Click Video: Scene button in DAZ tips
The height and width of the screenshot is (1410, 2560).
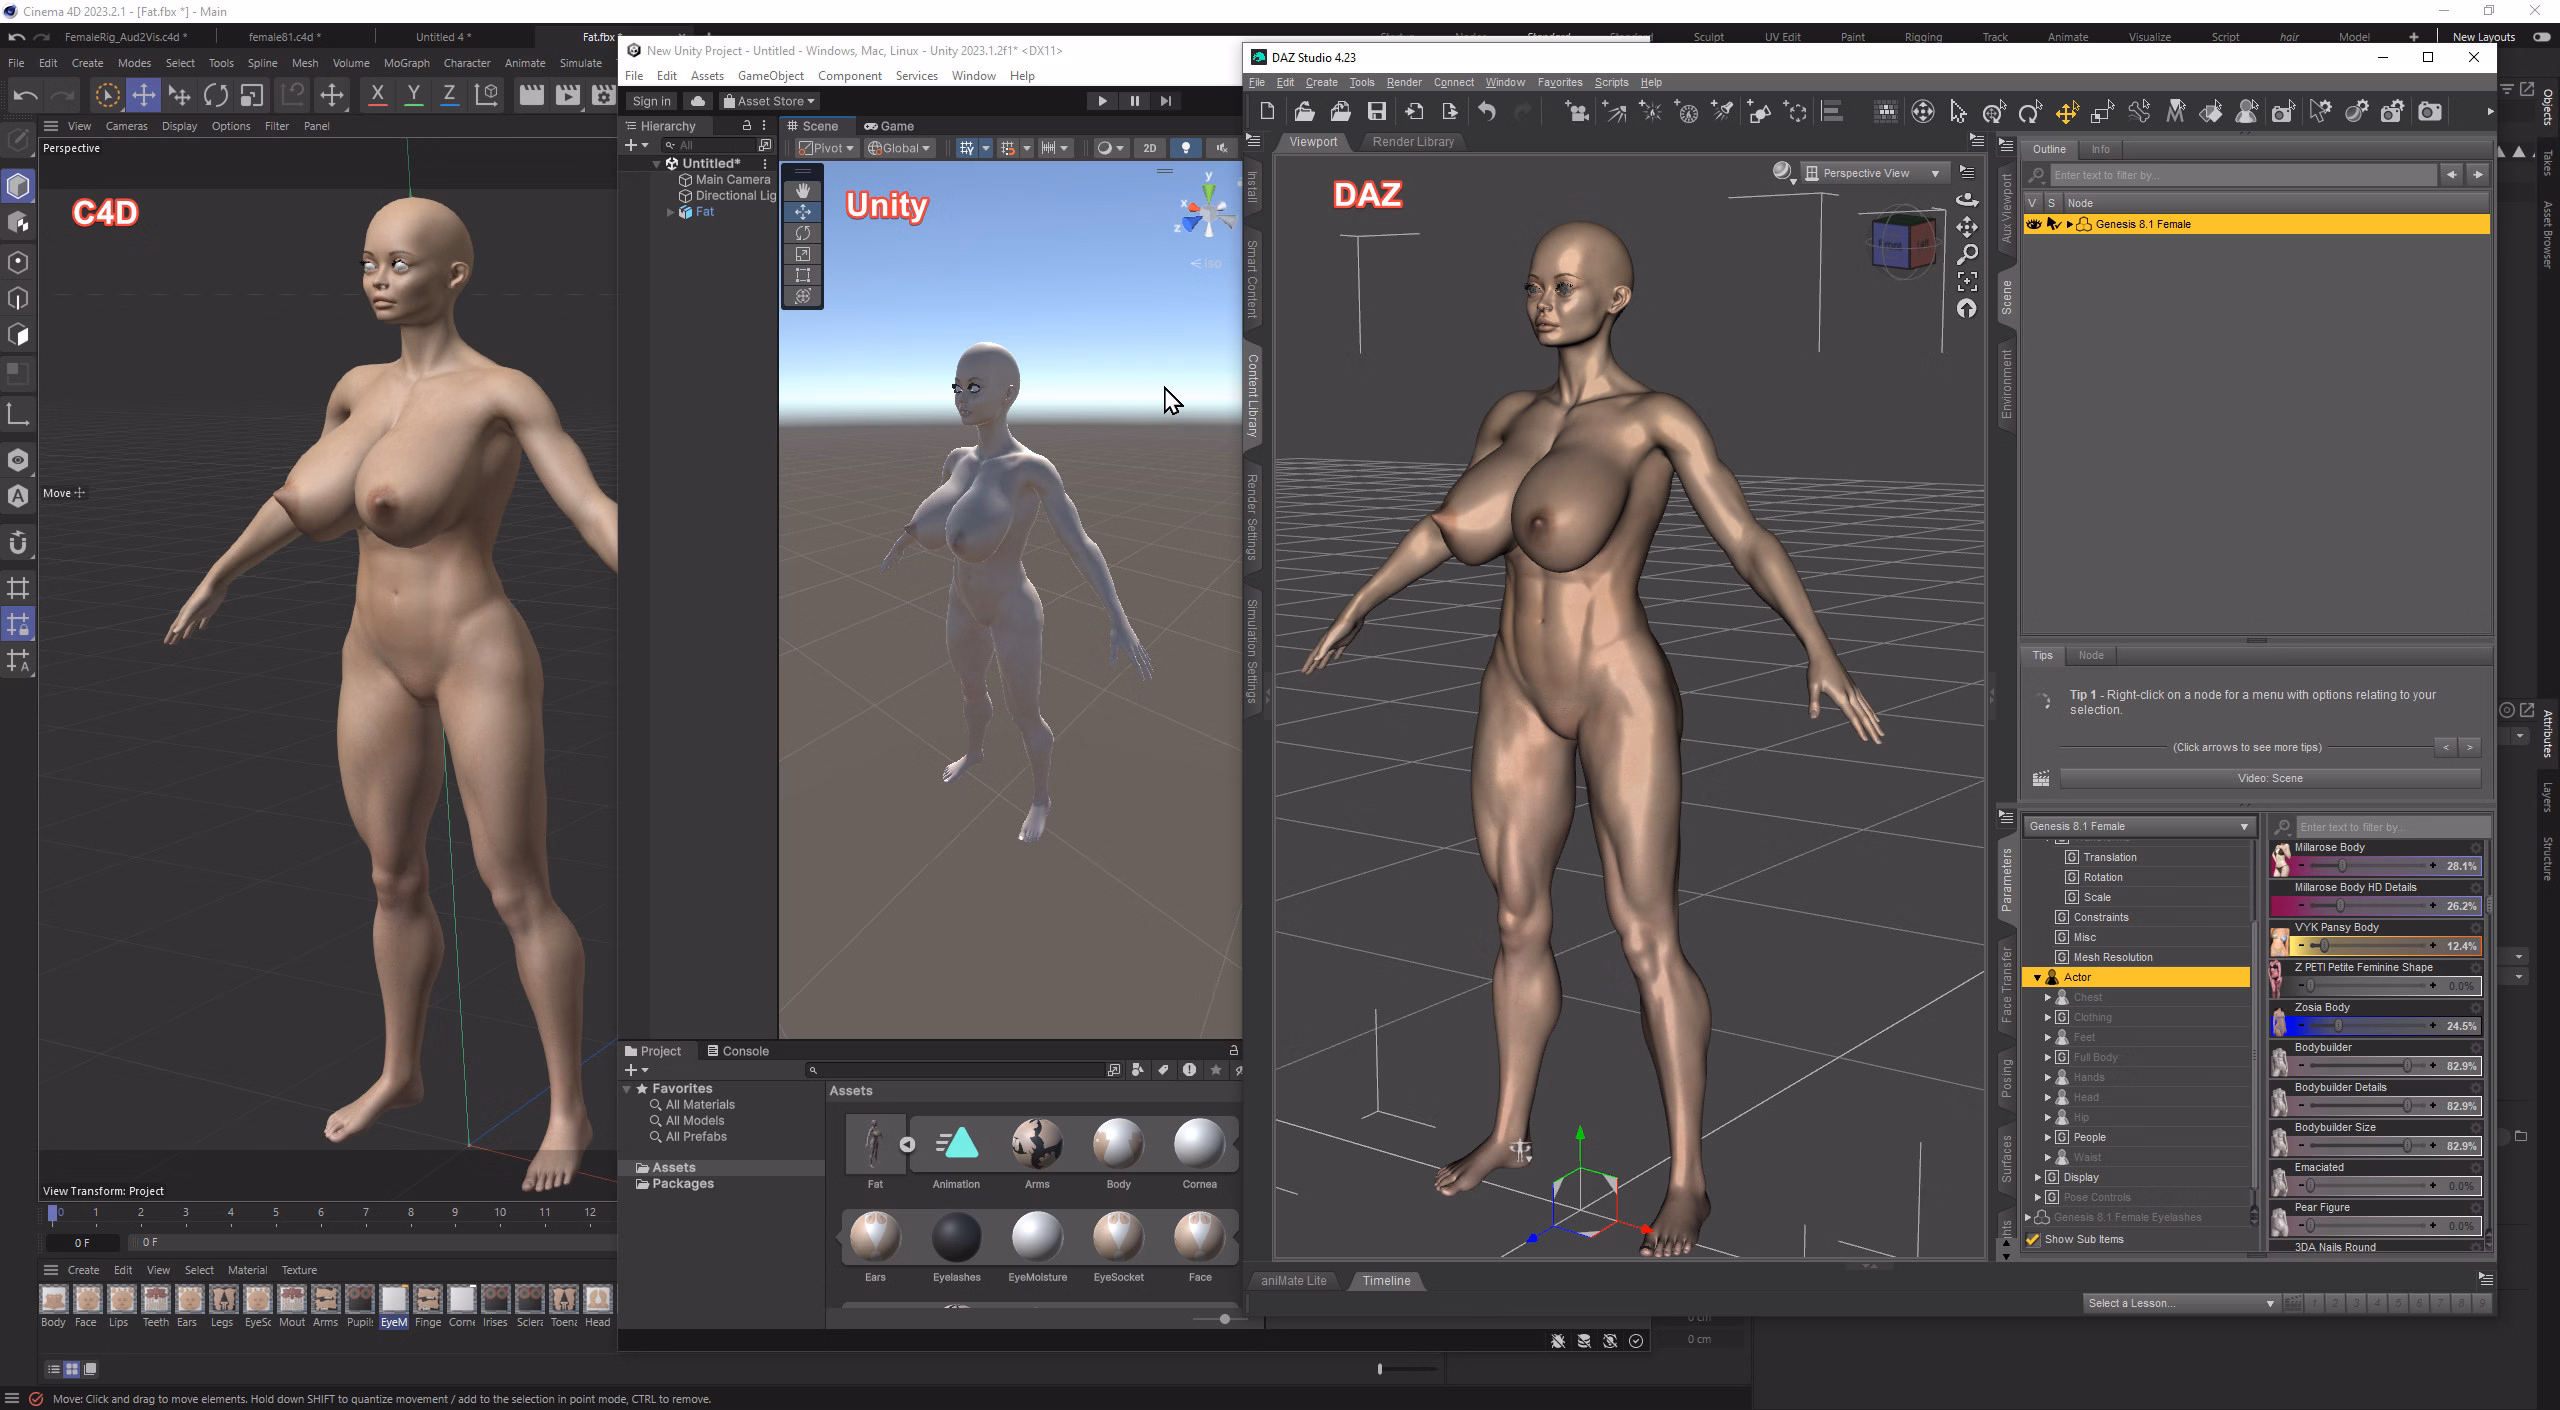coord(2270,778)
